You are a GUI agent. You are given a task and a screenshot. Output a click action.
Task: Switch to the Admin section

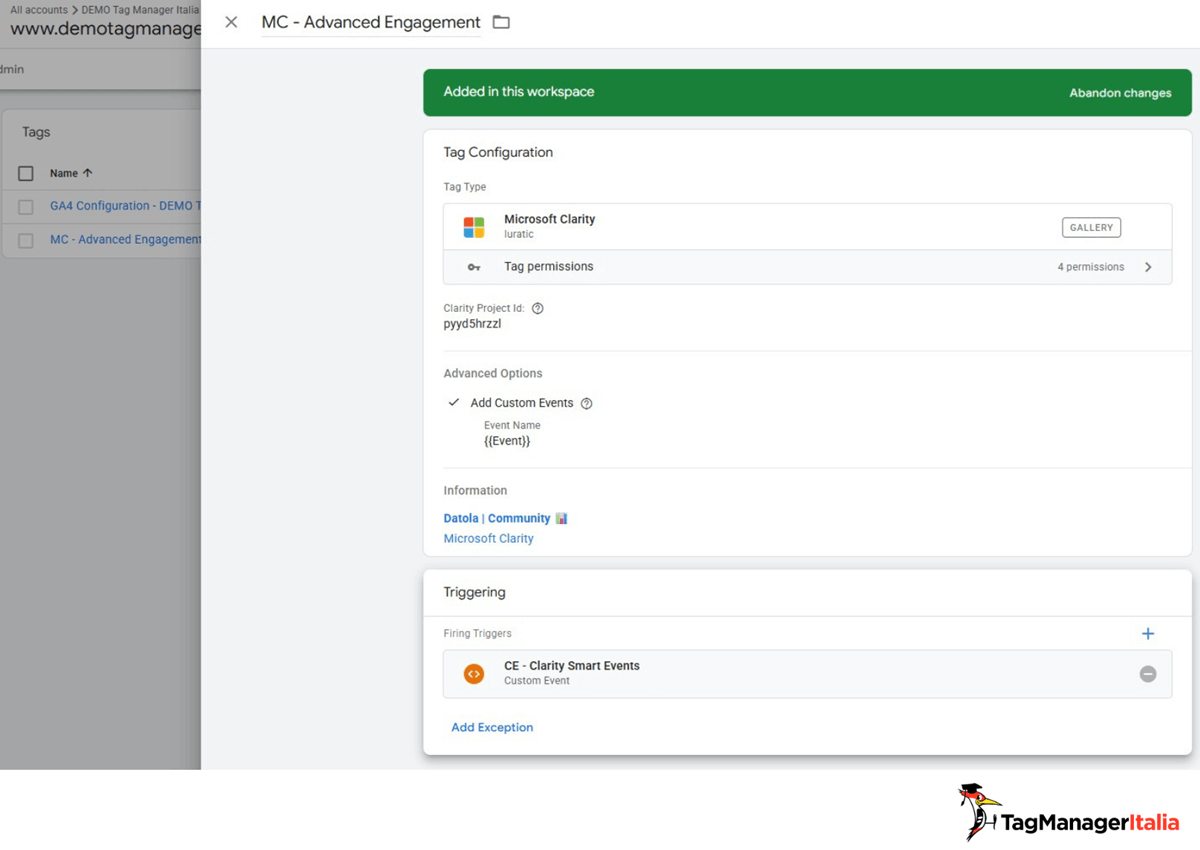(x=10, y=68)
